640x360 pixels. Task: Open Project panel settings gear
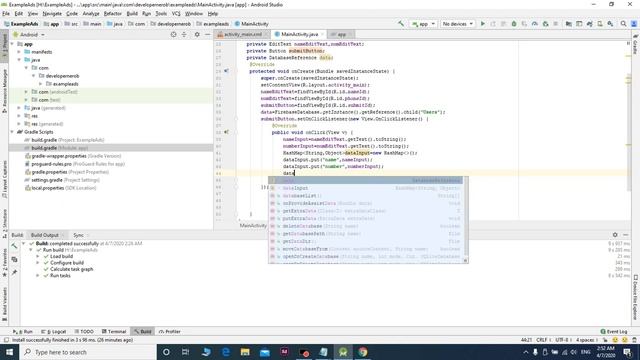[x=197, y=35]
